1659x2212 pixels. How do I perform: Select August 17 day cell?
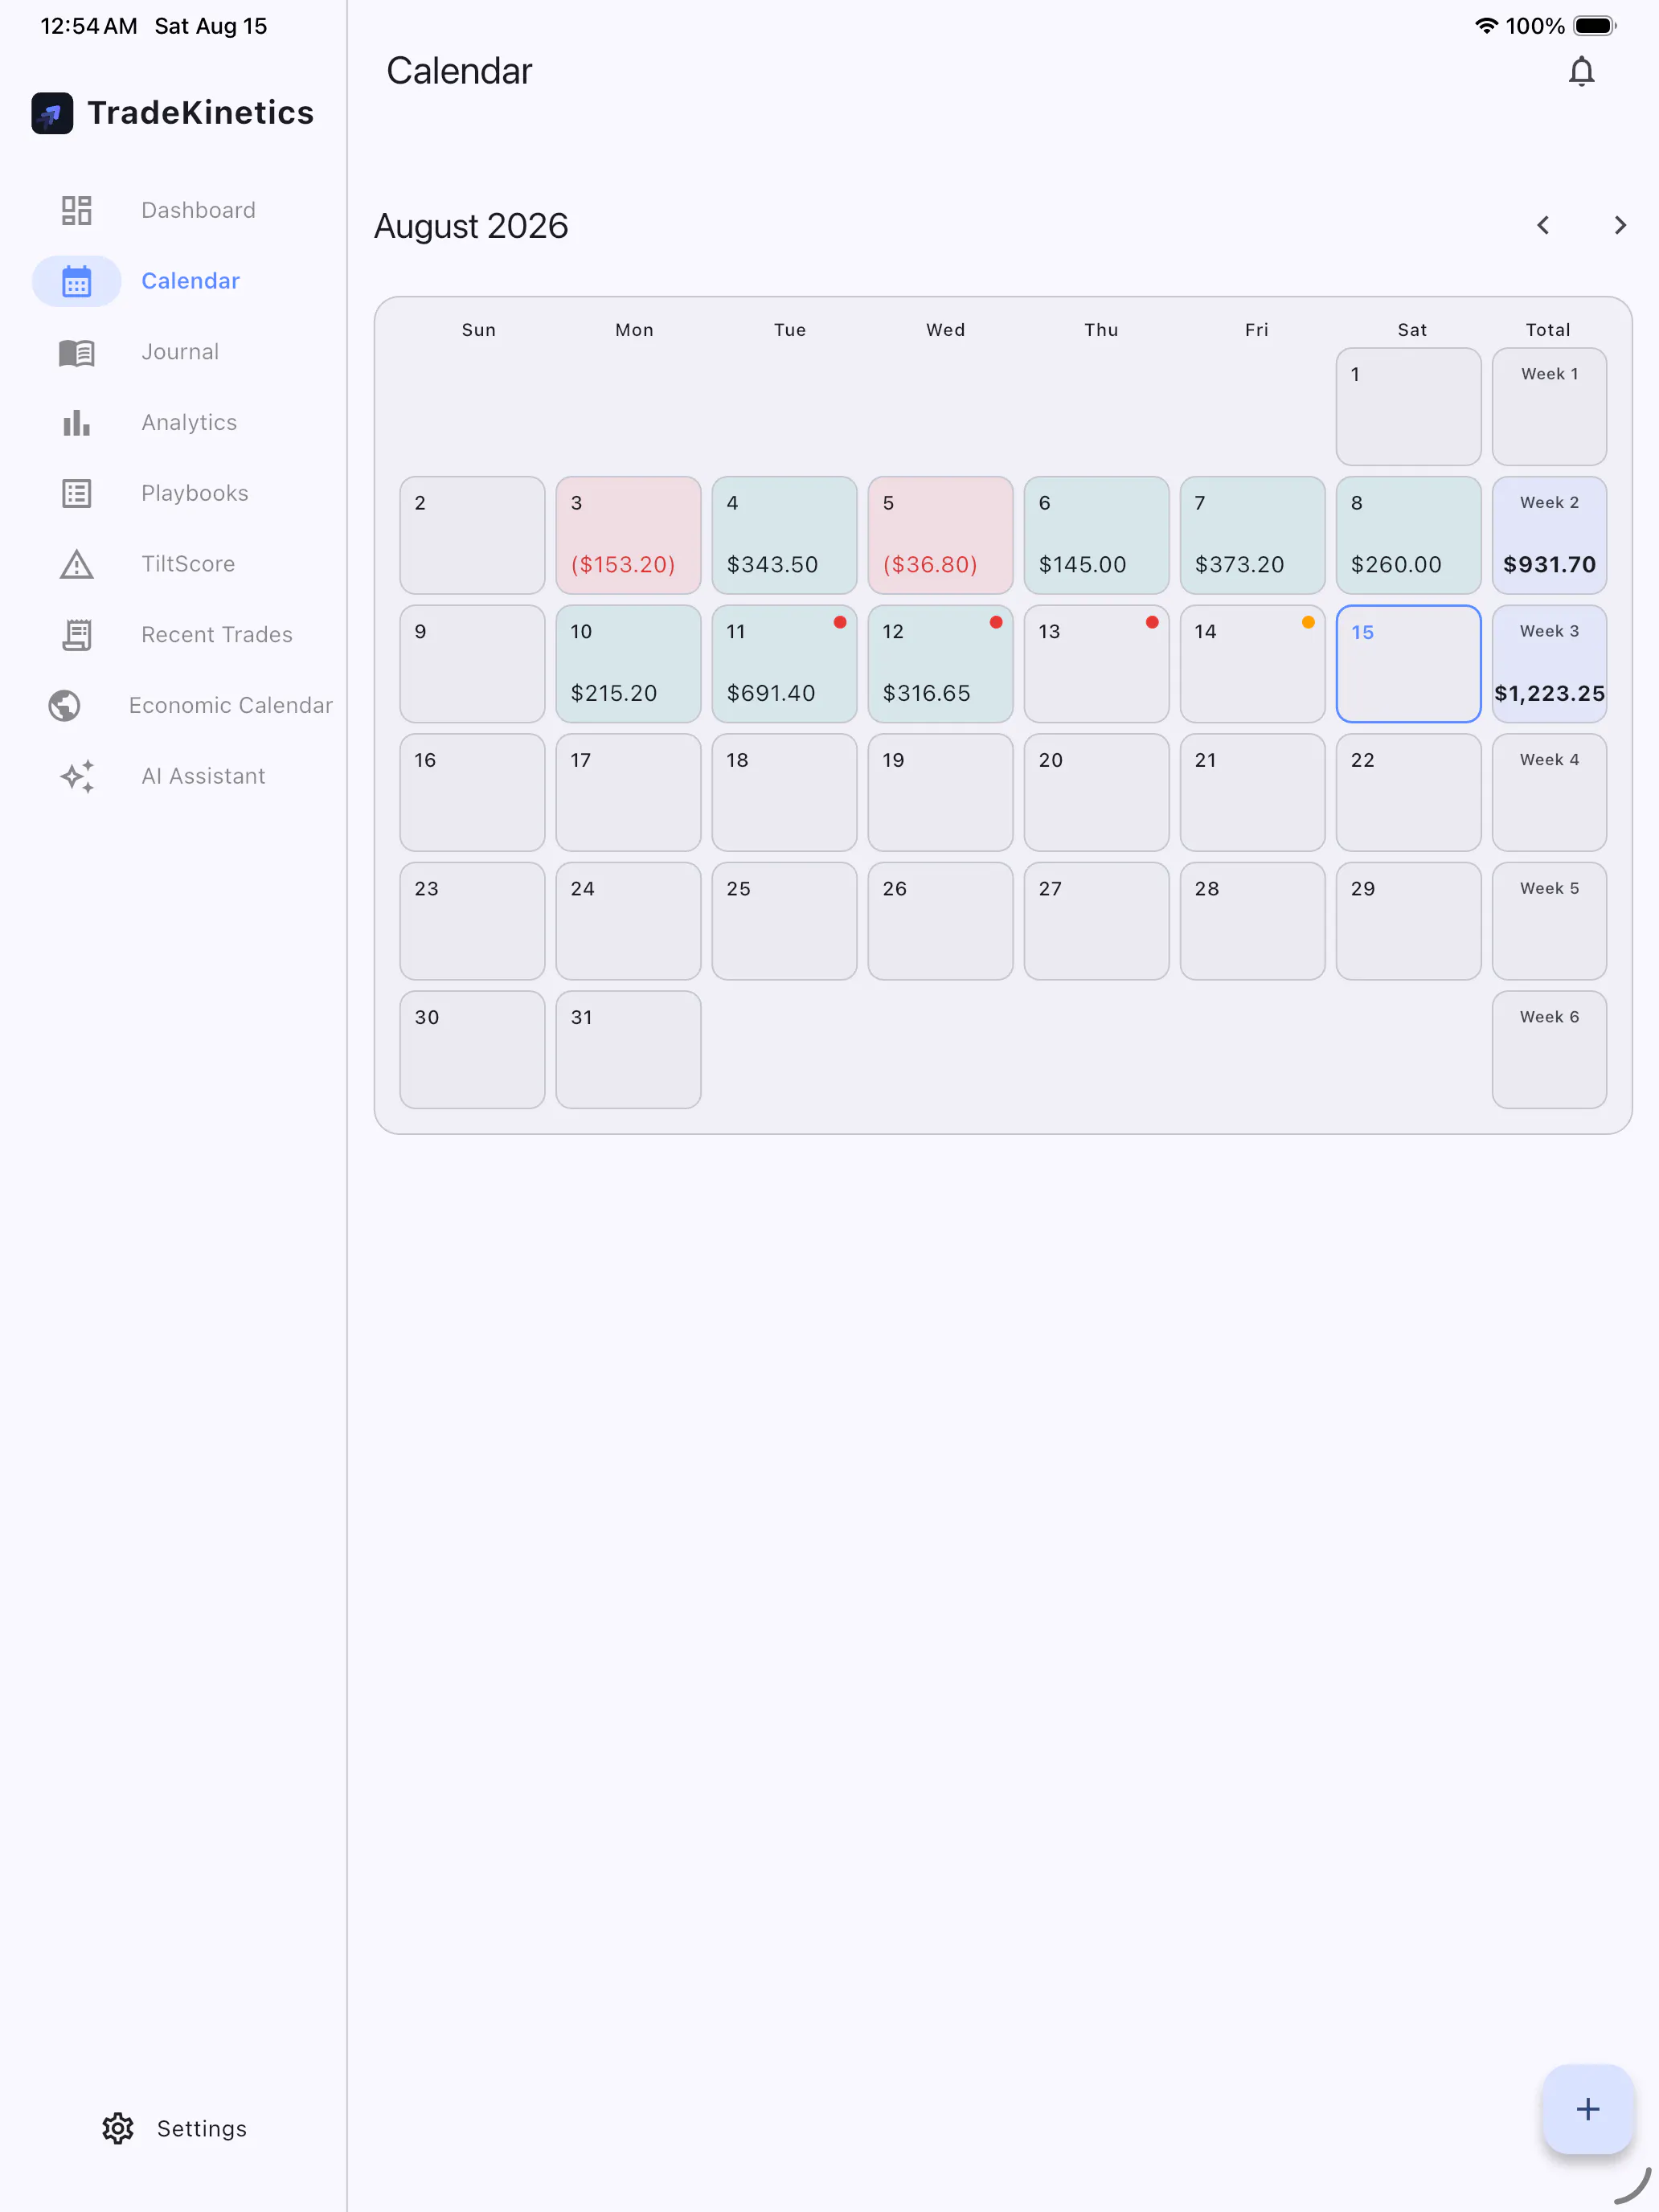pos(628,793)
